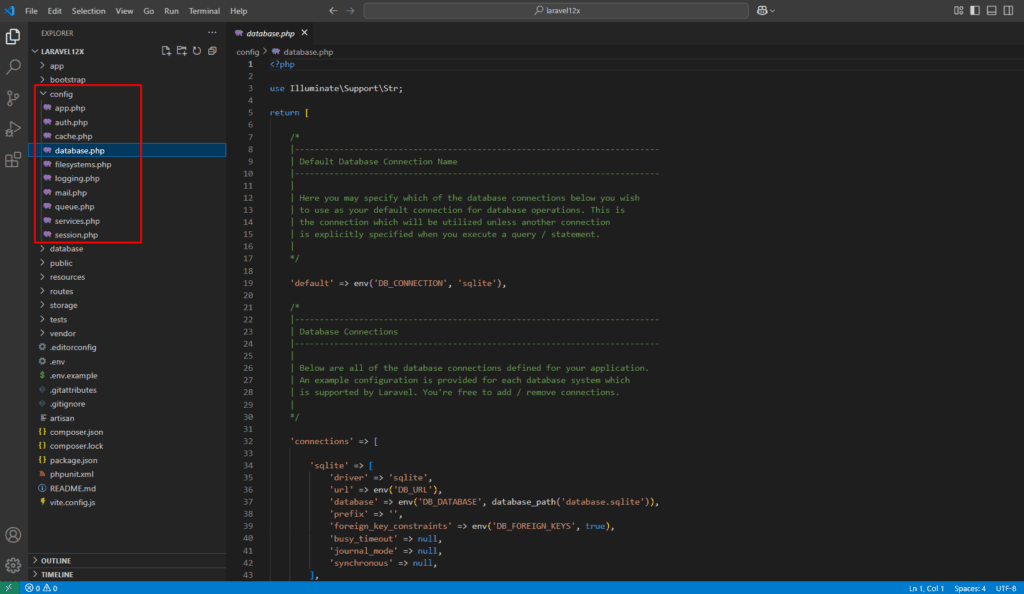
Task: Expand the vendor folder
Action: coord(63,333)
